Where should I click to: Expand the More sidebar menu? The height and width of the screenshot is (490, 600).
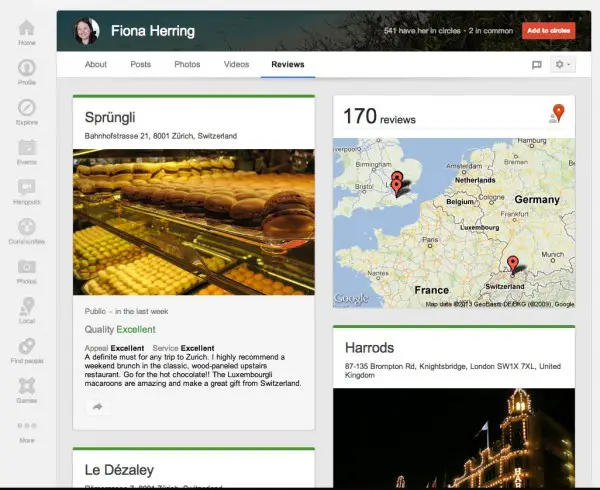27,432
